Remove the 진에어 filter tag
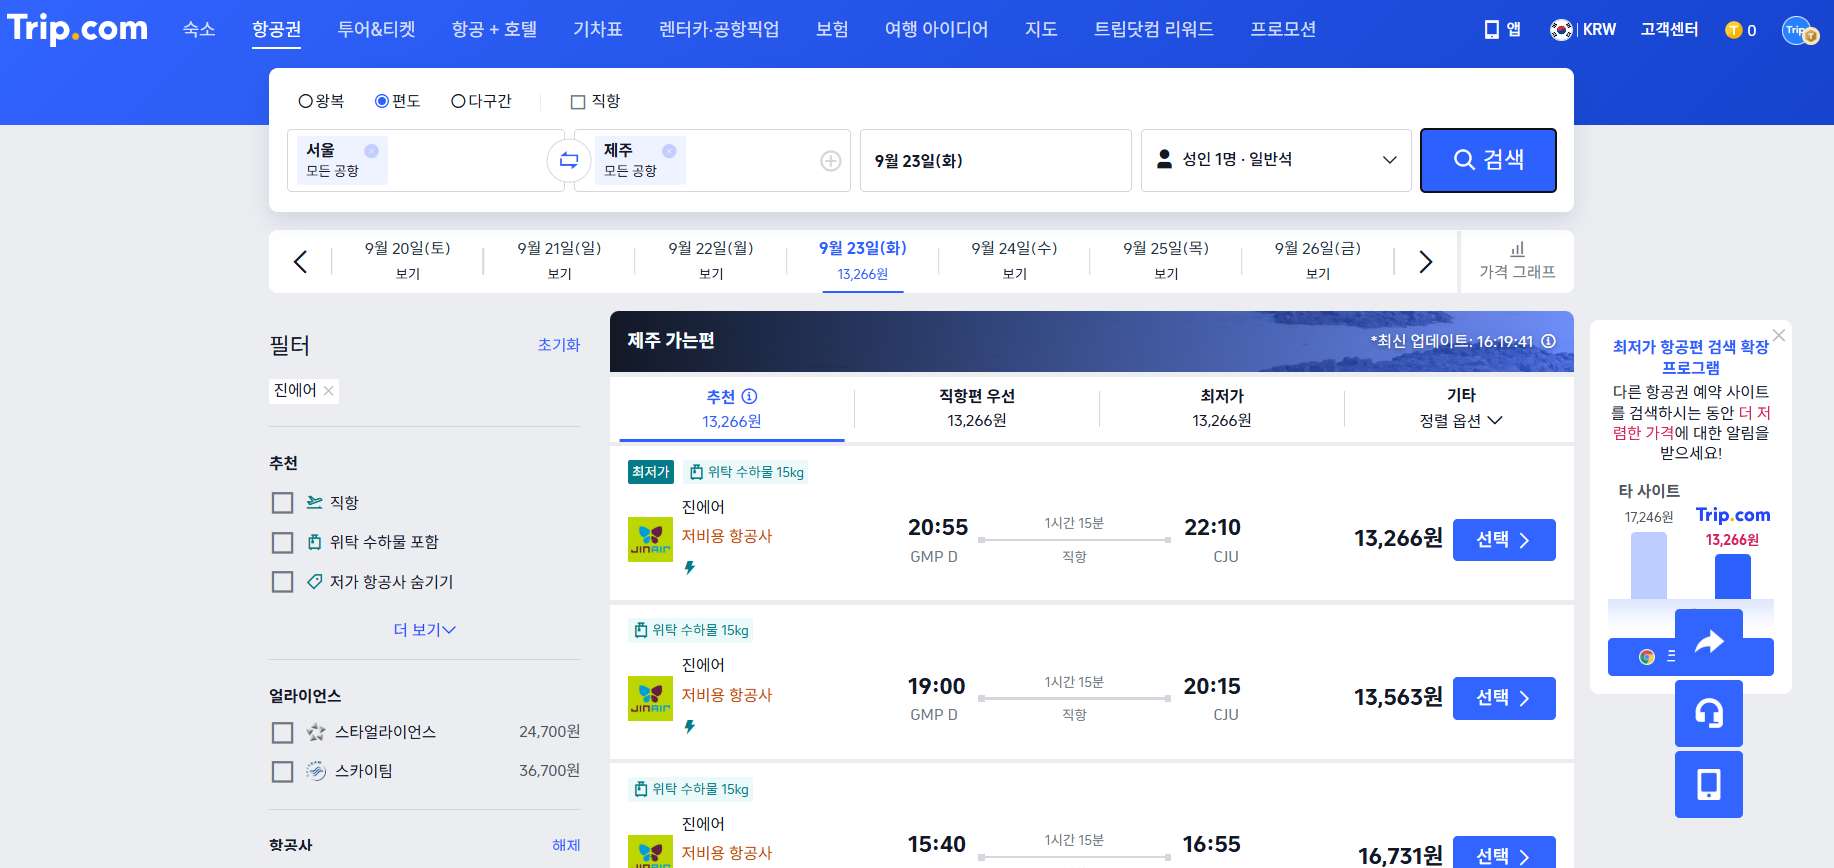Screen dimensions: 1834x868 click(328, 391)
